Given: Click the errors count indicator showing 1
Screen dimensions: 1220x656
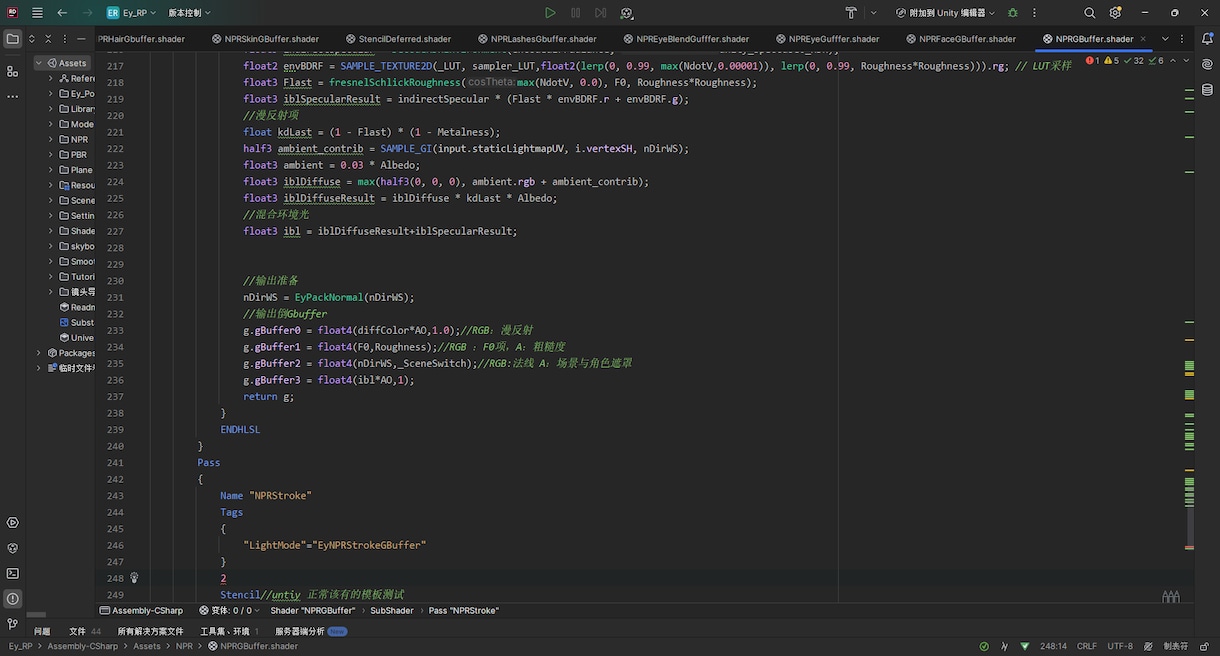Looking at the screenshot, I should pyautogui.click(x=1093, y=61).
